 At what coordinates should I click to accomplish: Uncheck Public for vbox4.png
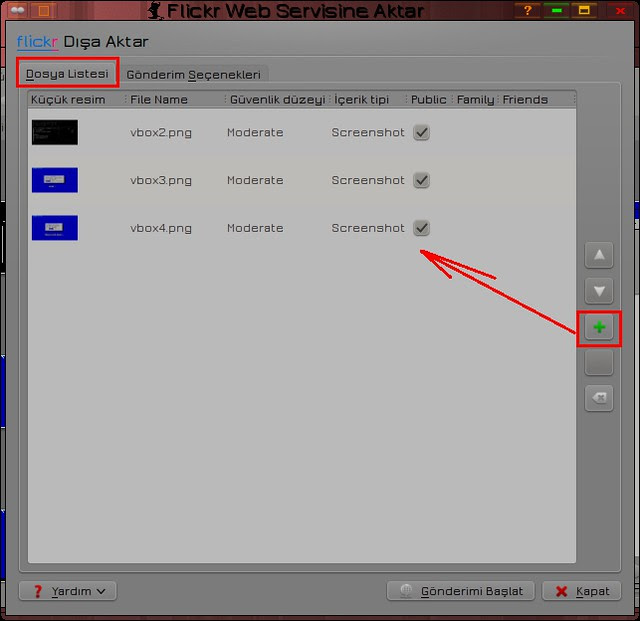[422, 228]
